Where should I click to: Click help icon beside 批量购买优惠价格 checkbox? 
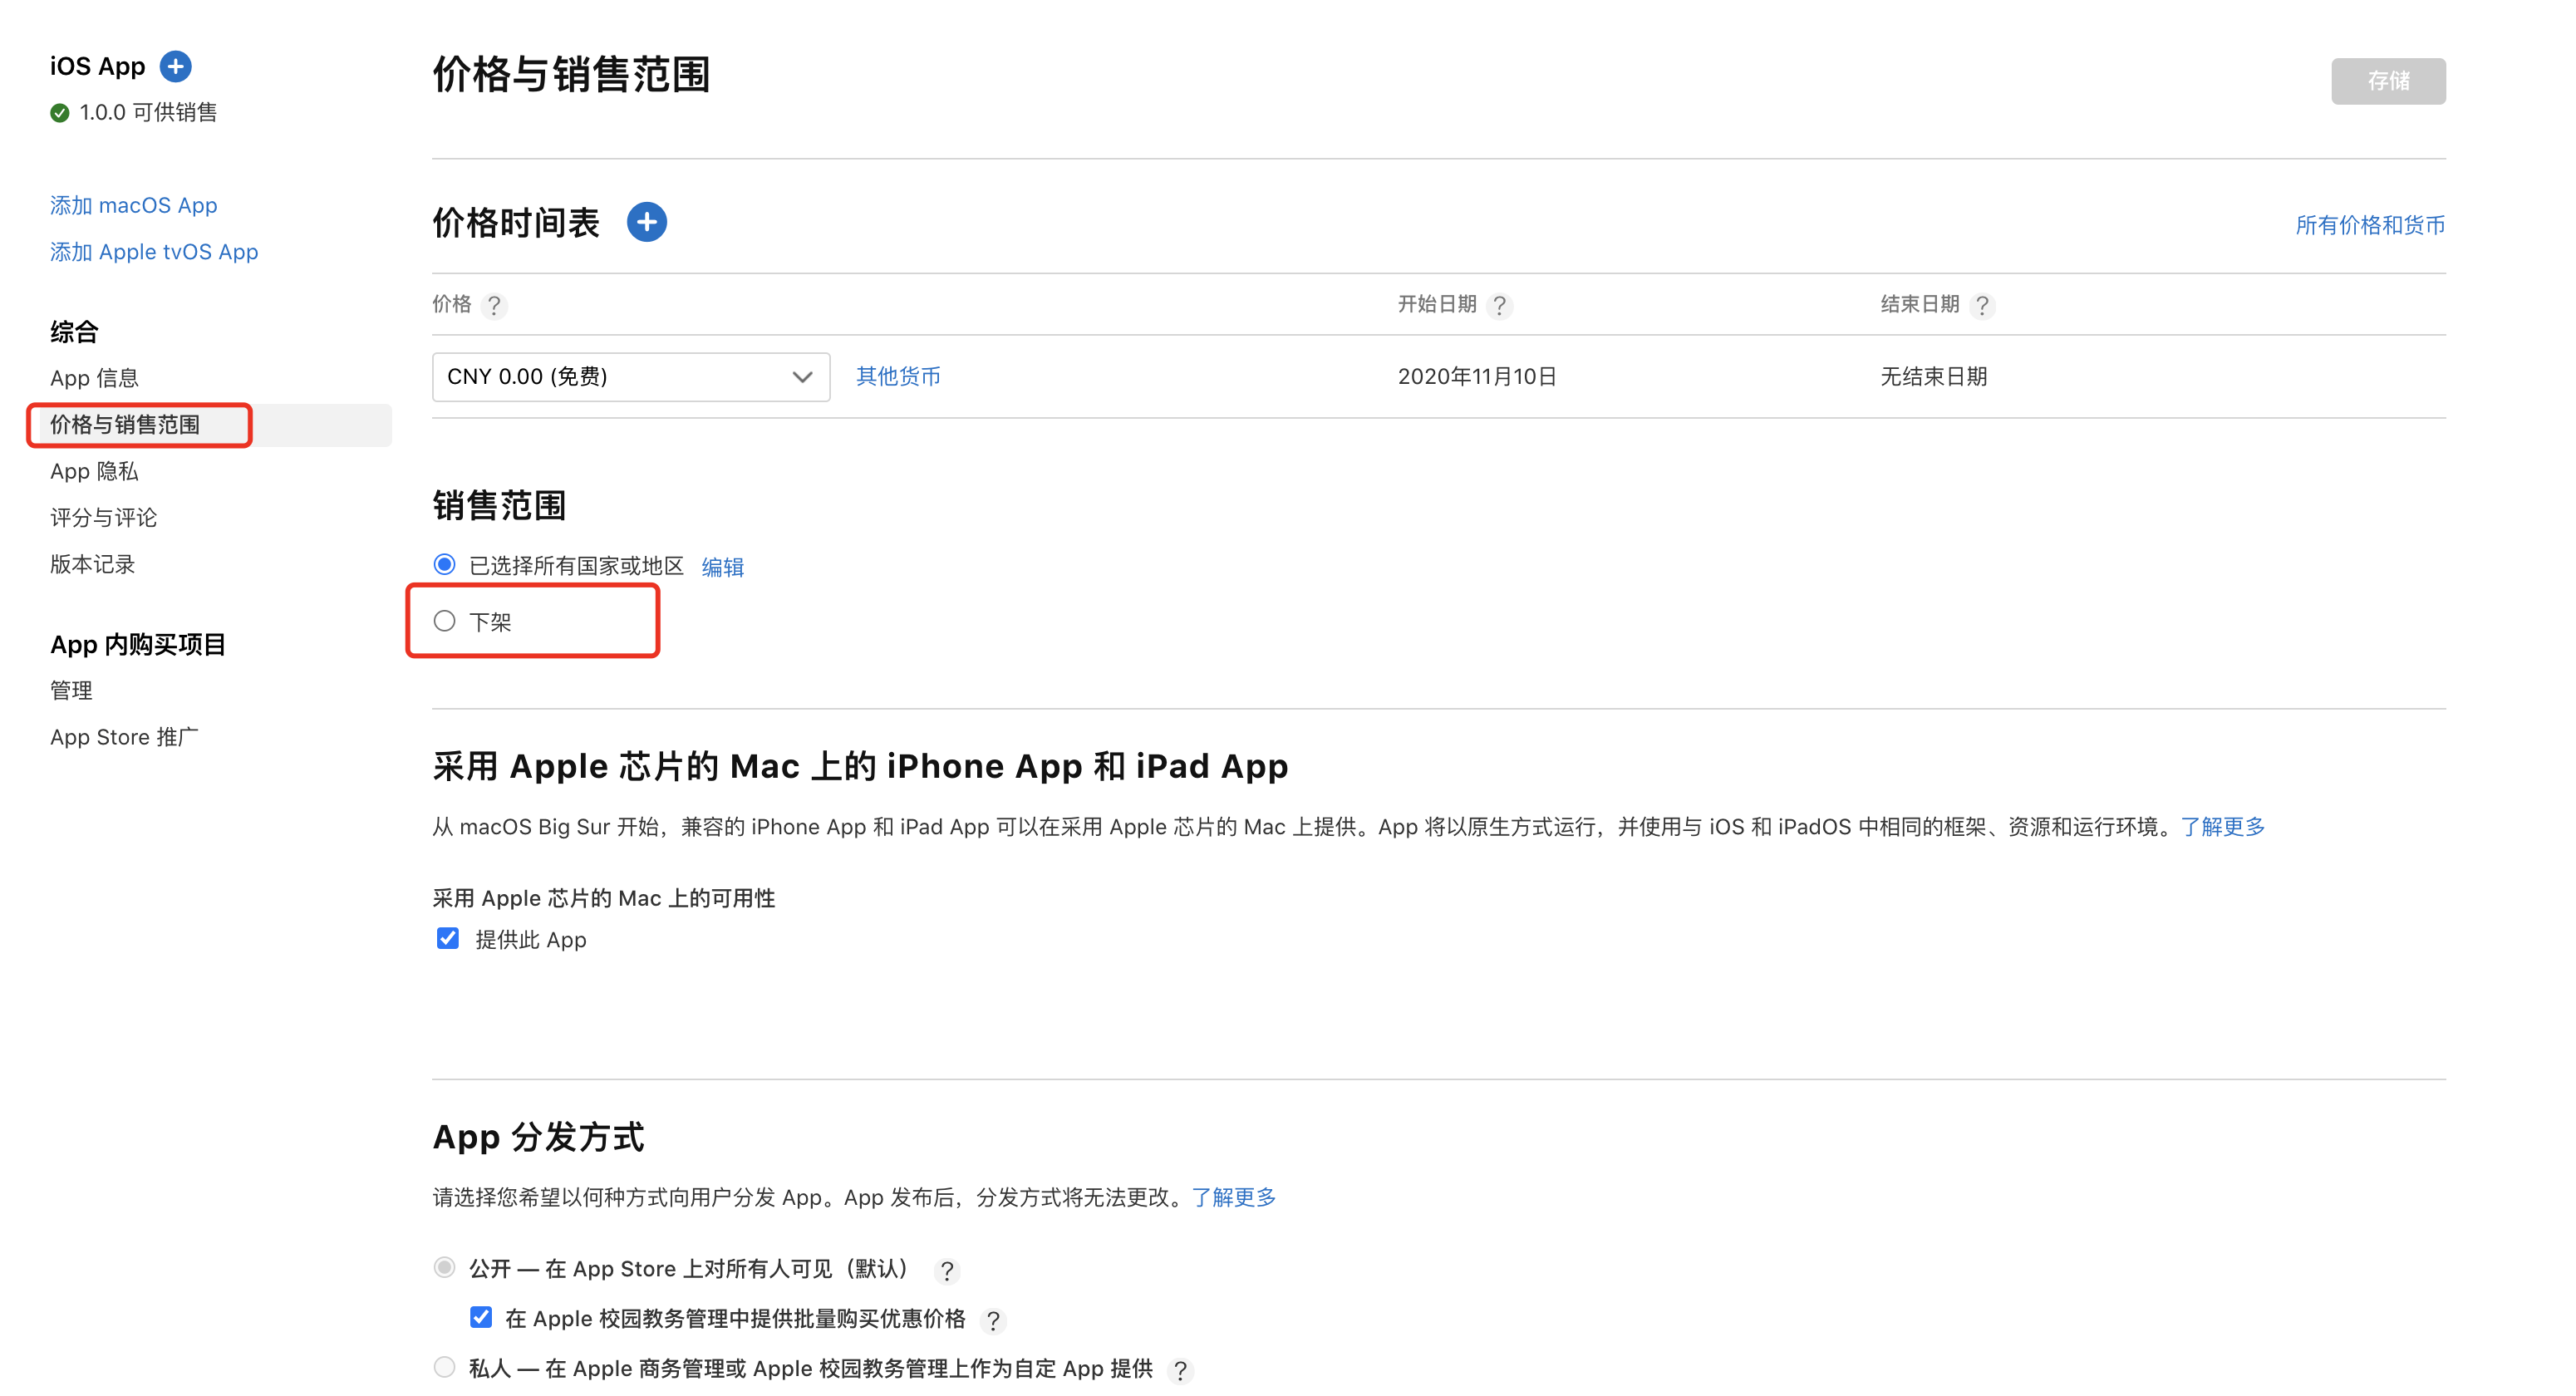pos(993,1320)
